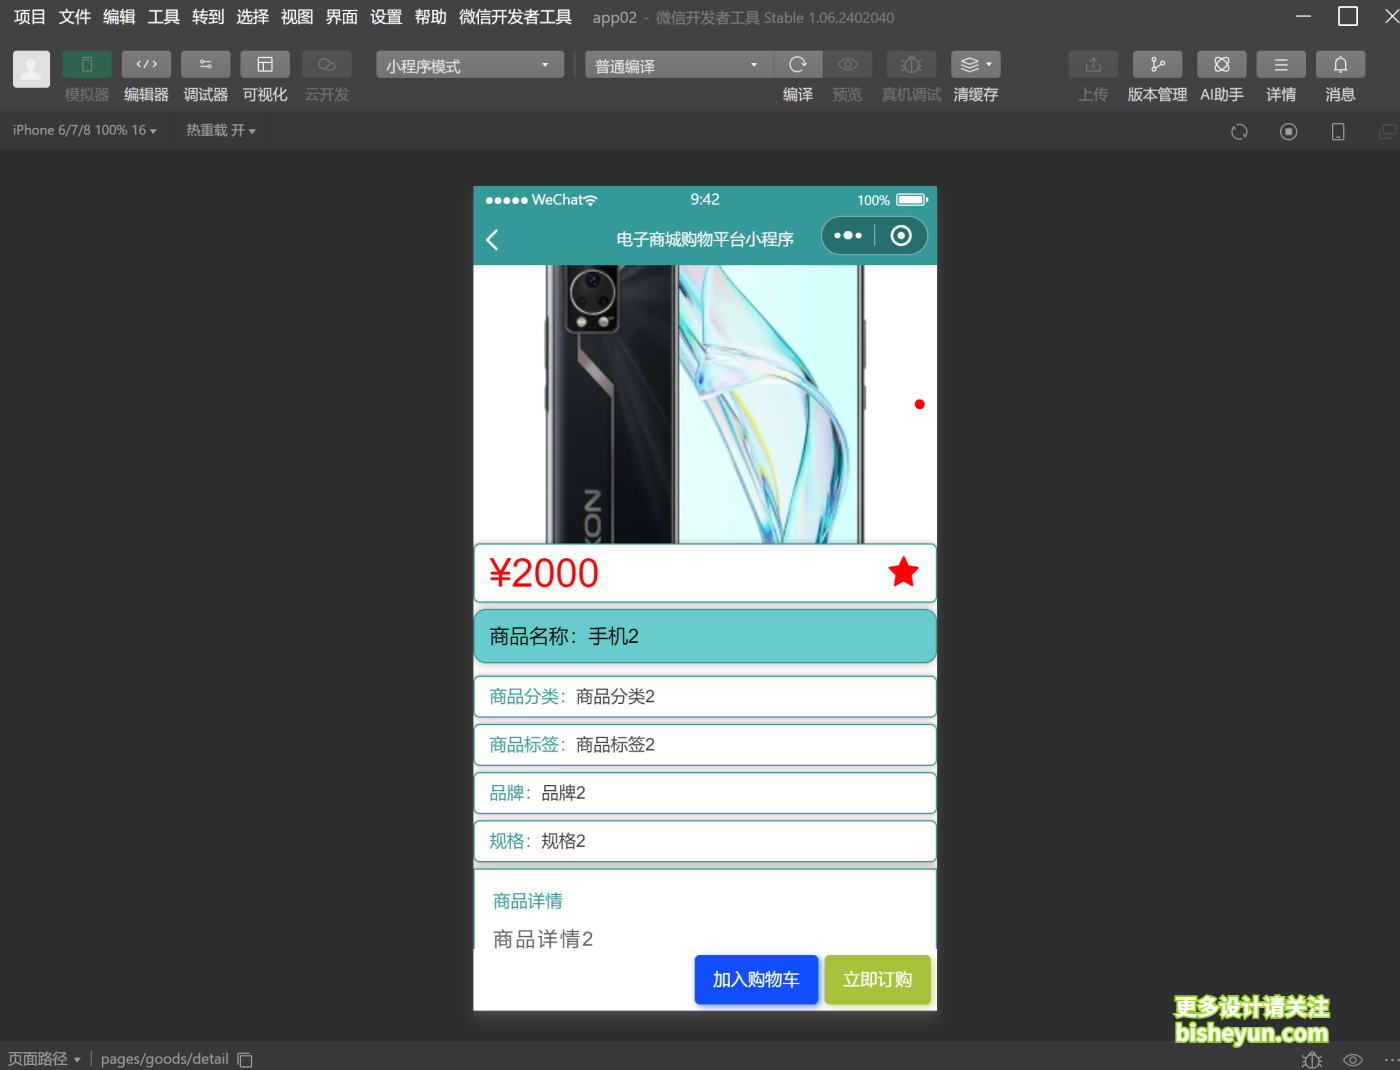Open the 工具 menu
This screenshot has width=1400, height=1070.
tap(163, 16)
